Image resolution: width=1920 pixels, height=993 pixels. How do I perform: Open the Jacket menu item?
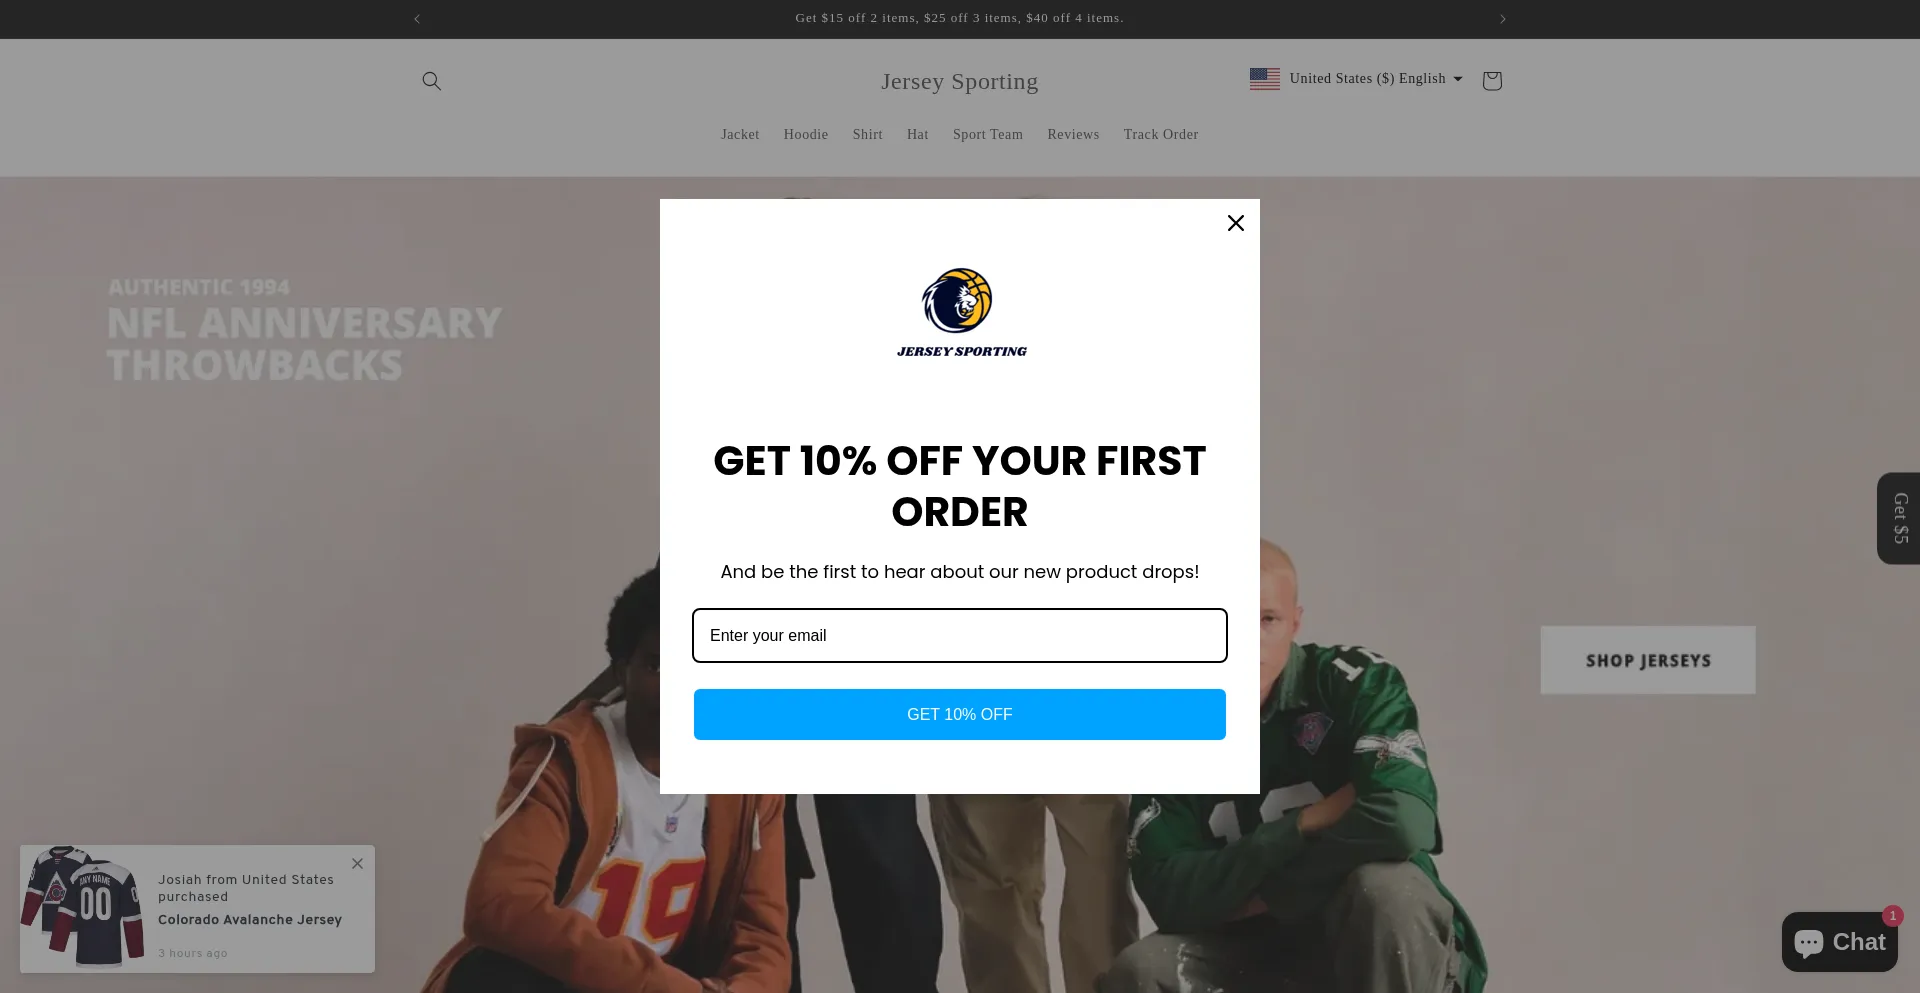tap(740, 135)
